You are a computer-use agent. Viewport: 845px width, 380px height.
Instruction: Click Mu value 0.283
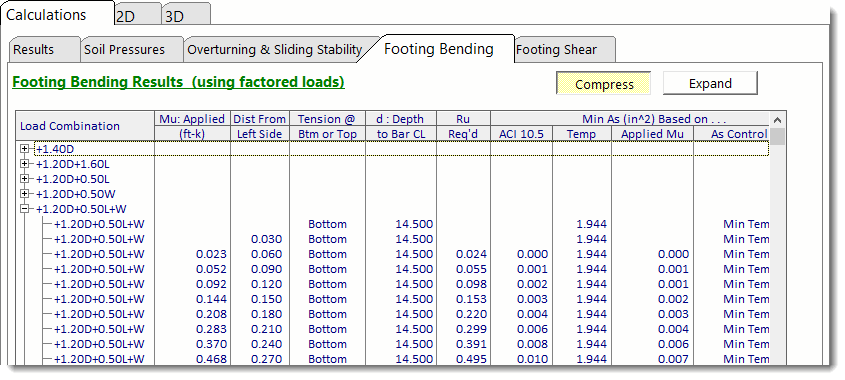211,330
